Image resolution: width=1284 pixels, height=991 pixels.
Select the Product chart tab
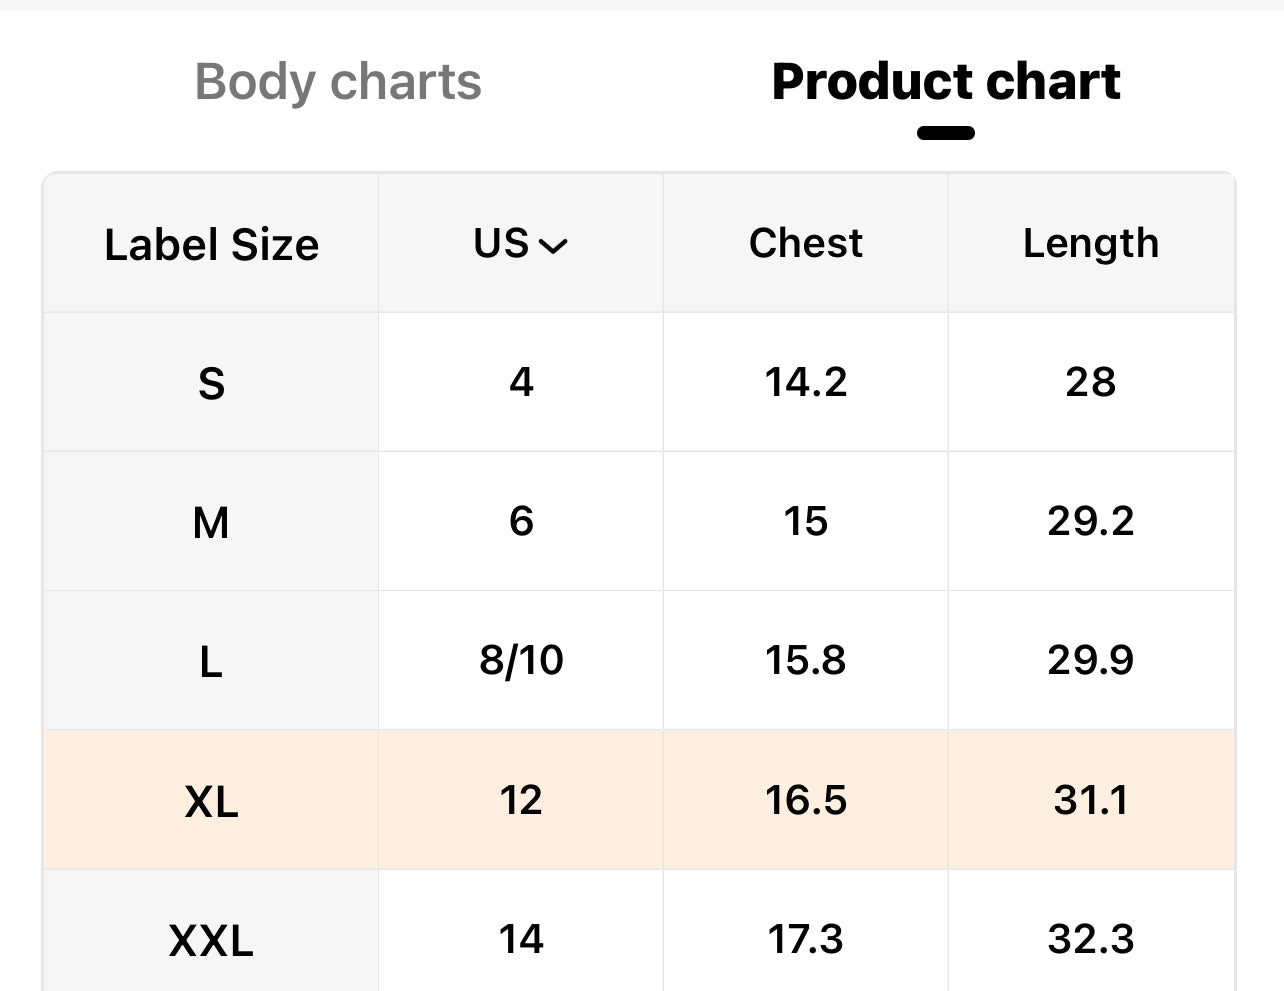945,82
